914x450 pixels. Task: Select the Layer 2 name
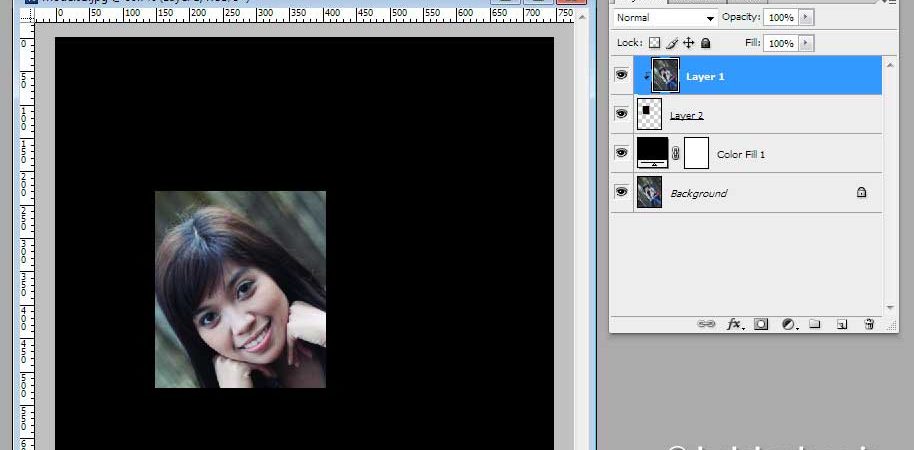click(x=687, y=115)
